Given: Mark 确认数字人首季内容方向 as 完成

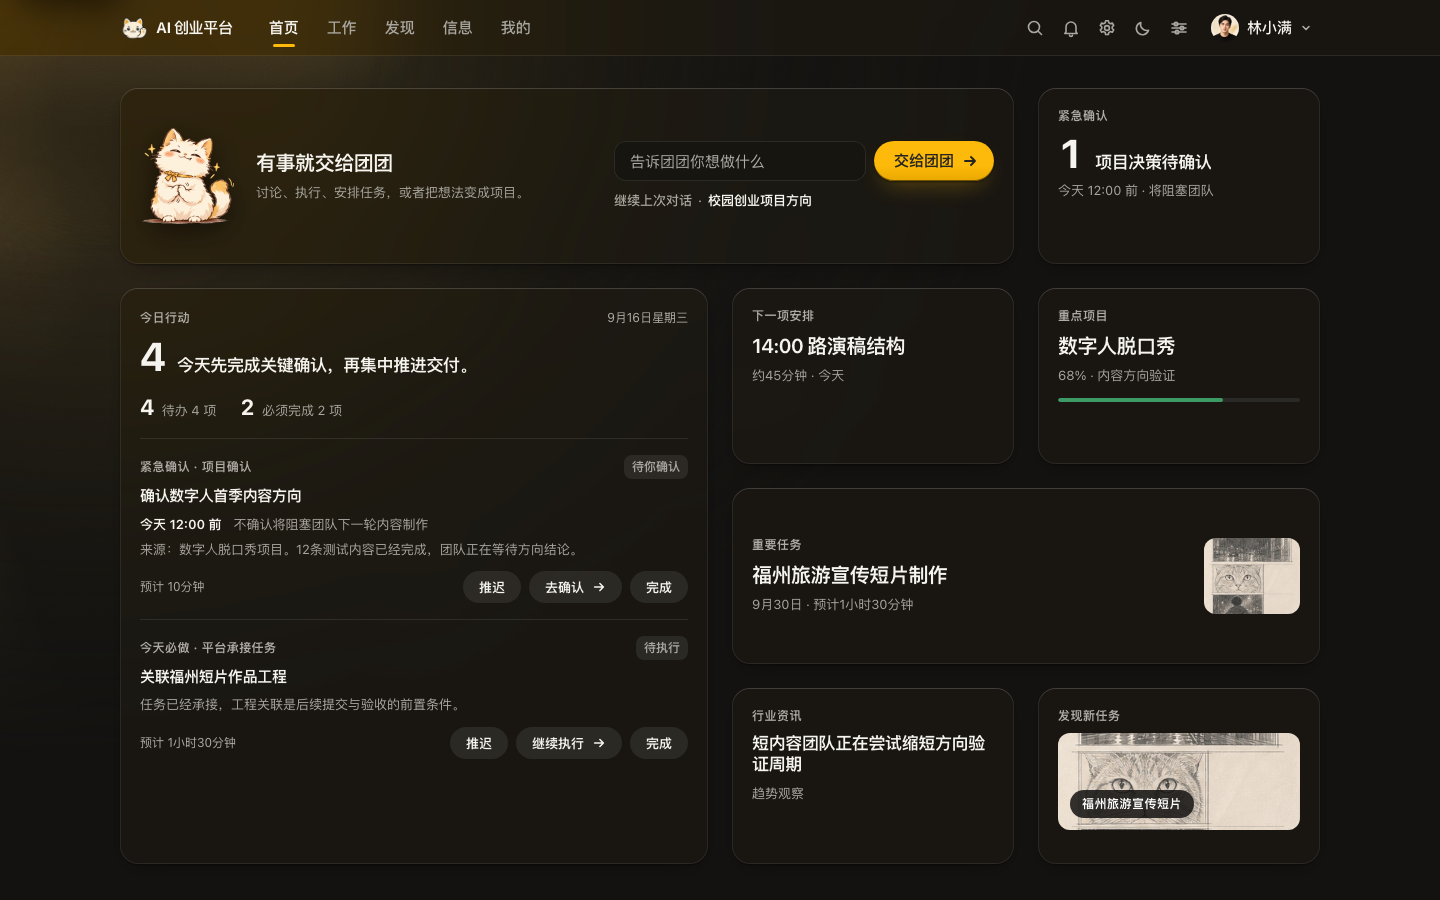Looking at the screenshot, I should point(659,587).
